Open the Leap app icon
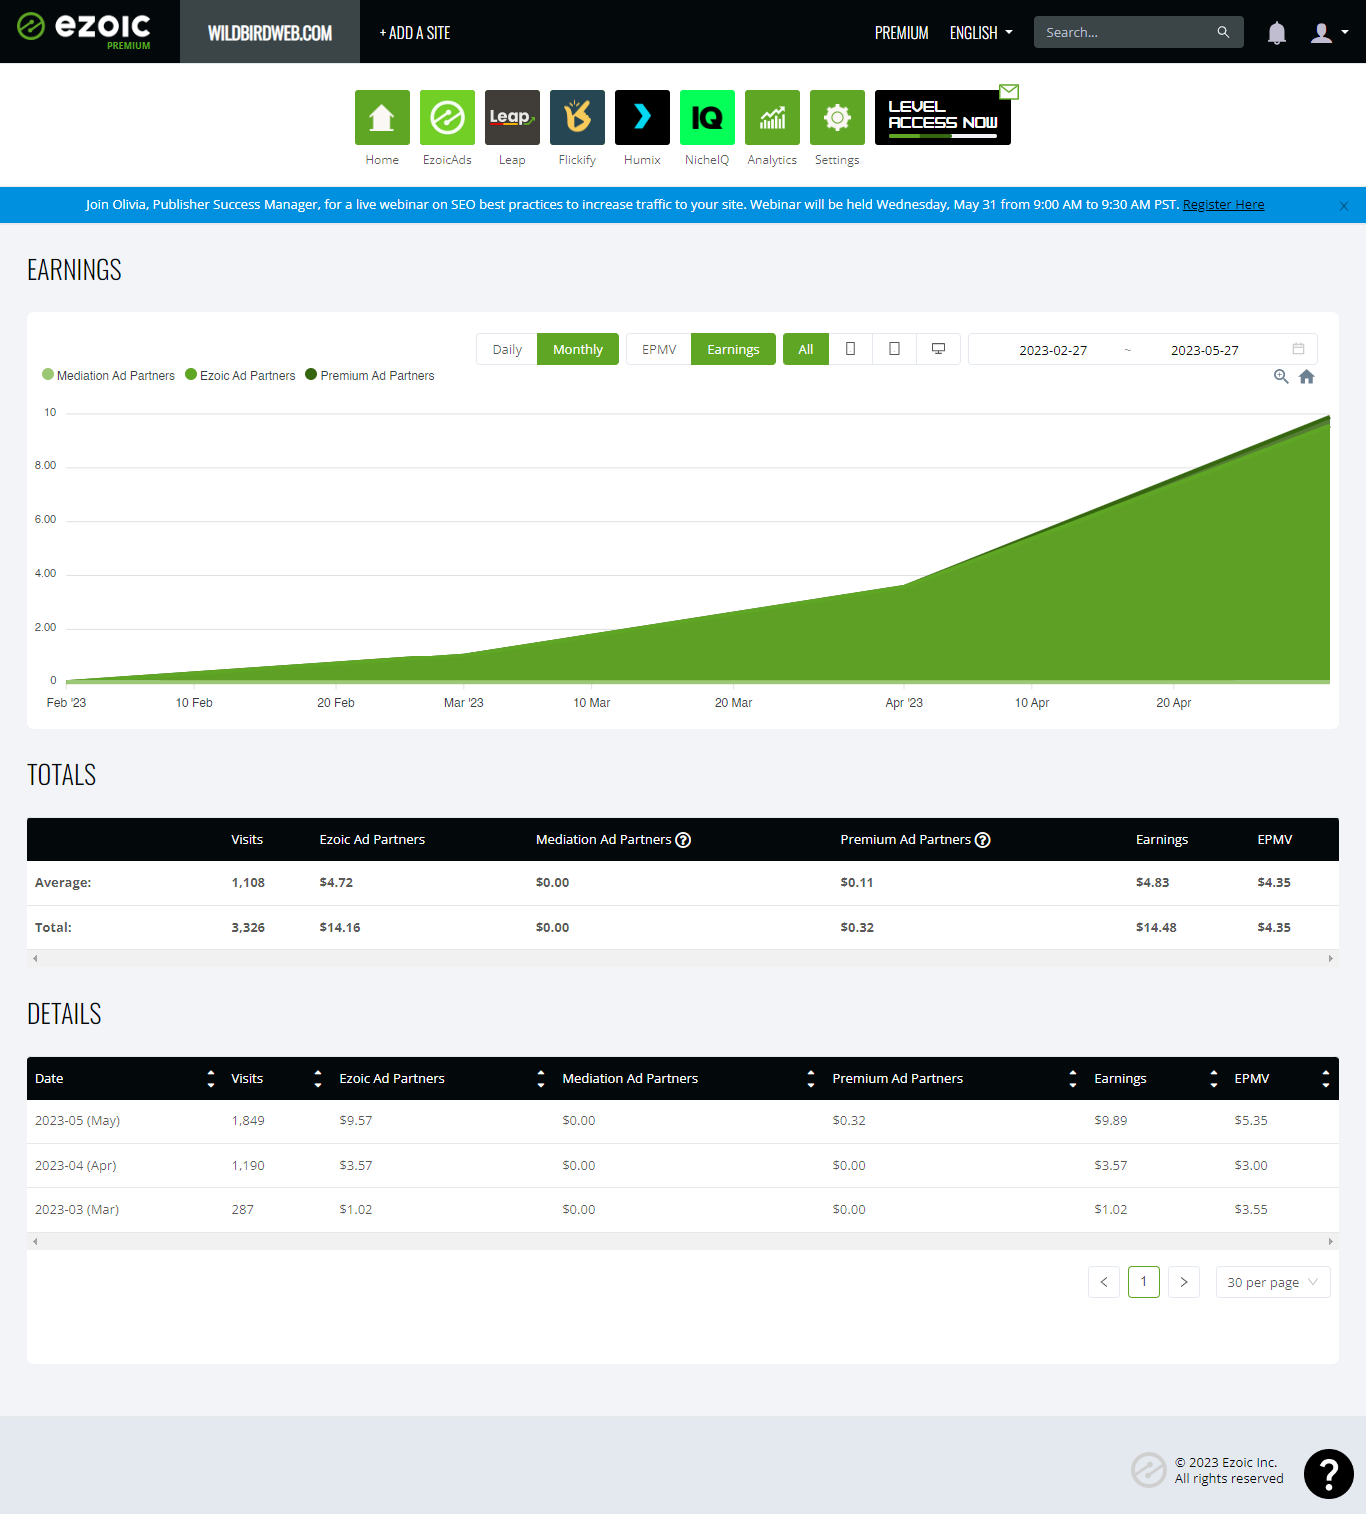The width and height of the screenshot is (1366, 1514). coord(512,117)
